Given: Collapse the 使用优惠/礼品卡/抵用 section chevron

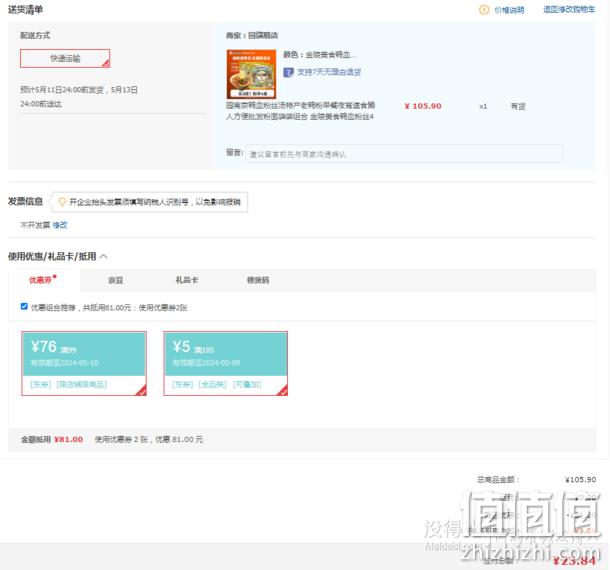Looking at the screenshot, I should [103, 256].
